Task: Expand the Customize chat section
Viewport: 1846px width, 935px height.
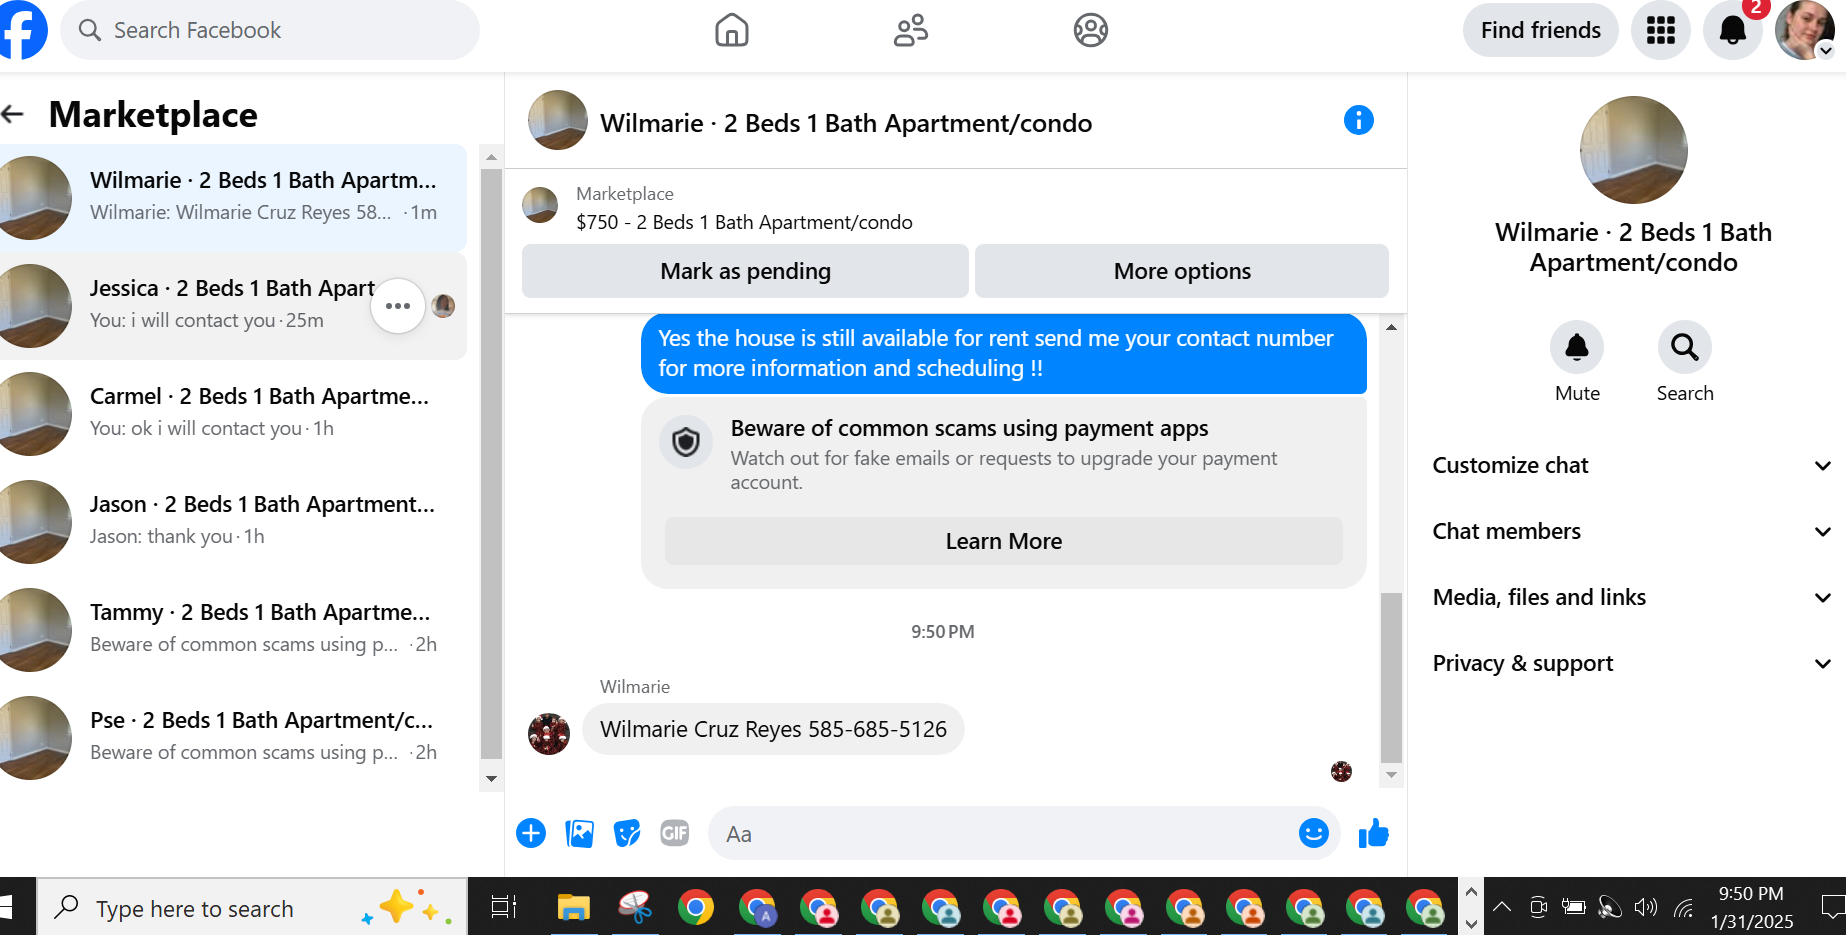Action: 1632,465
